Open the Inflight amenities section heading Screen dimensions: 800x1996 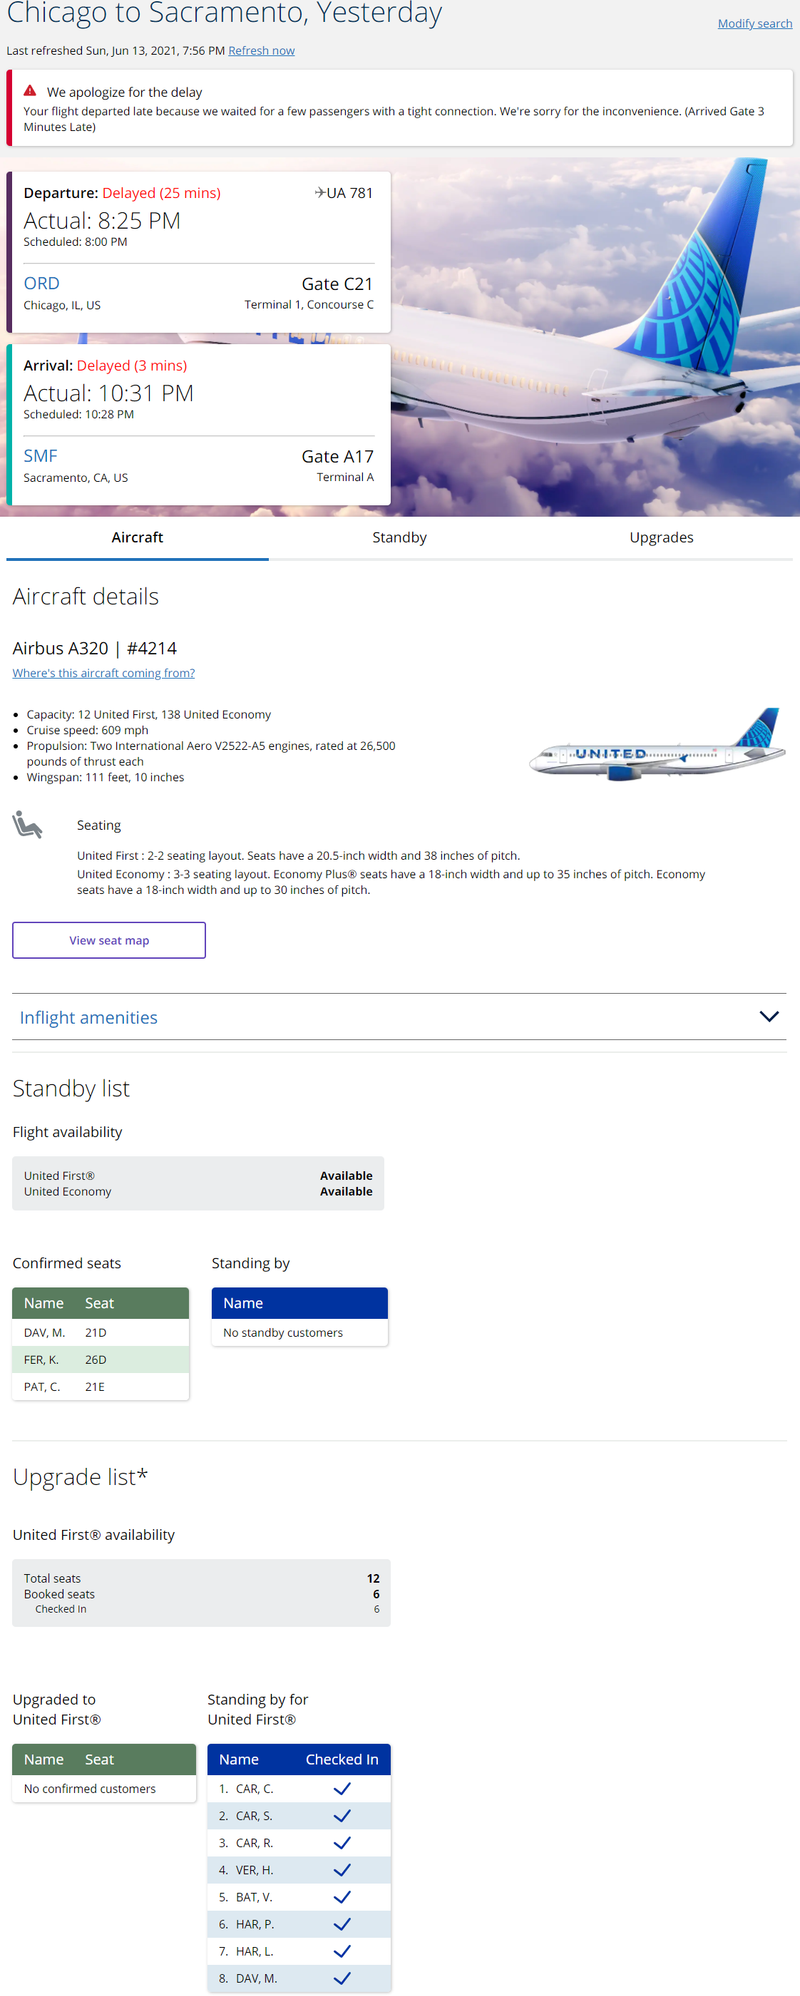(x=89, y=1018)
